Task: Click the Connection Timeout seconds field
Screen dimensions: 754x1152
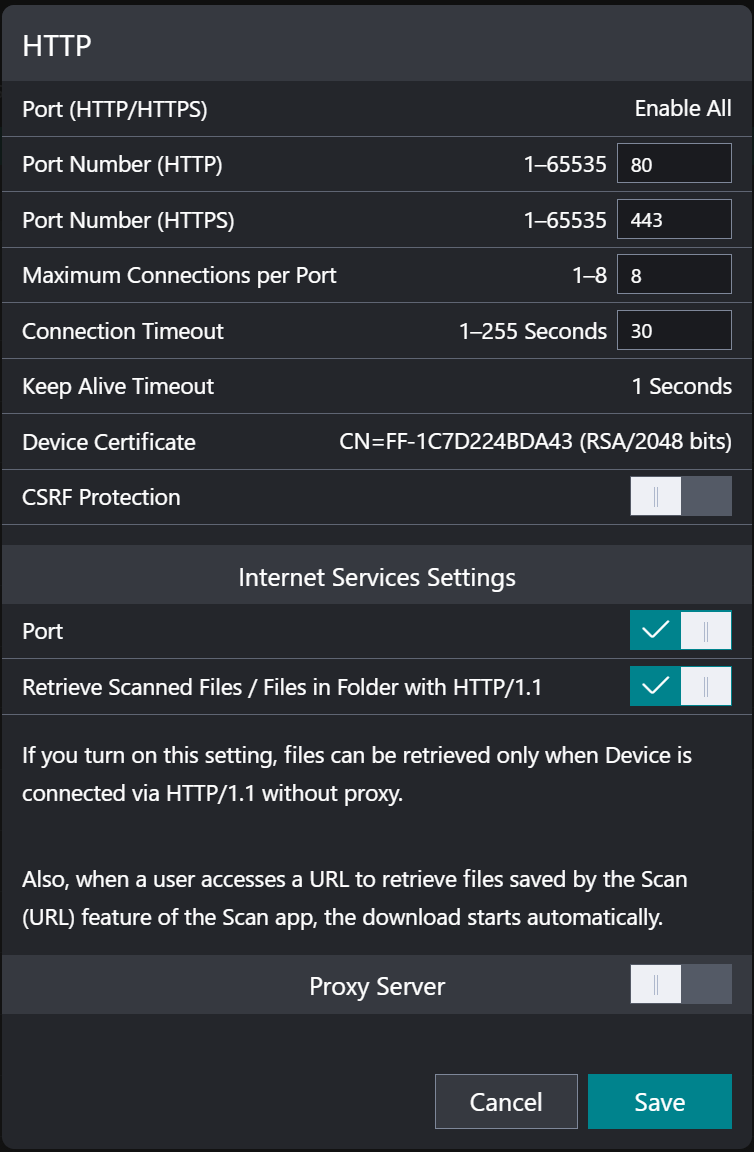Action: (x=673, y=331)
